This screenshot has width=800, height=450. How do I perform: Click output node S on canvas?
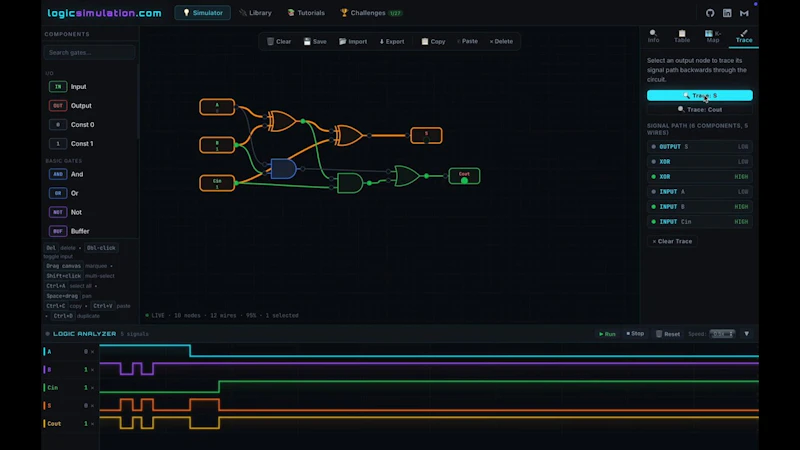coord(426,135)
